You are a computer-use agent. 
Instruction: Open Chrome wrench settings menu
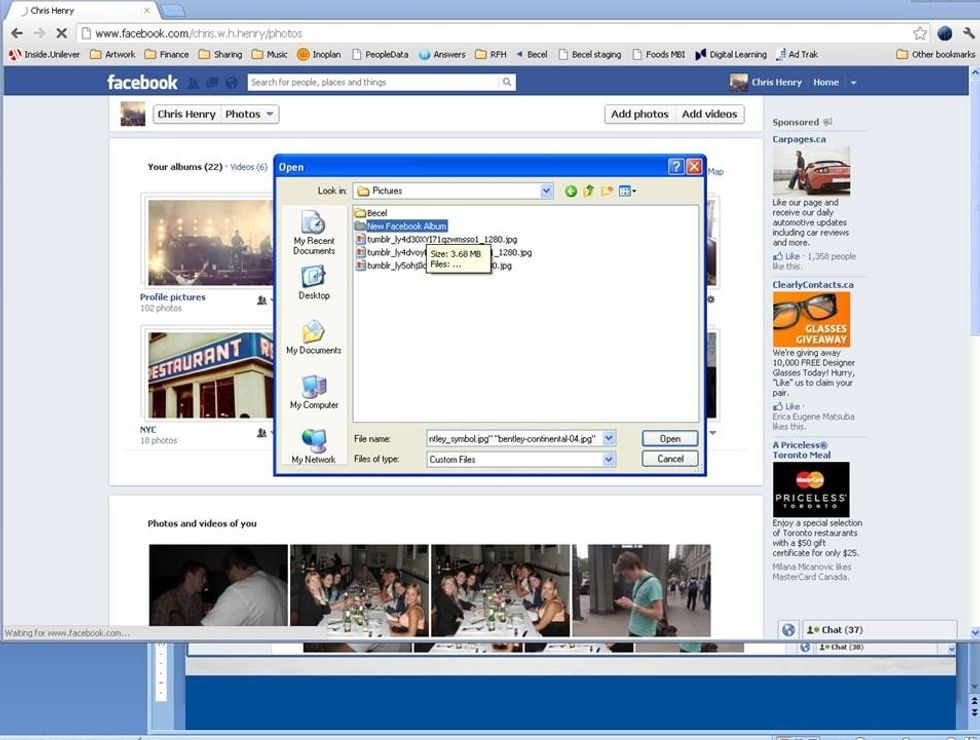point(969,33)
